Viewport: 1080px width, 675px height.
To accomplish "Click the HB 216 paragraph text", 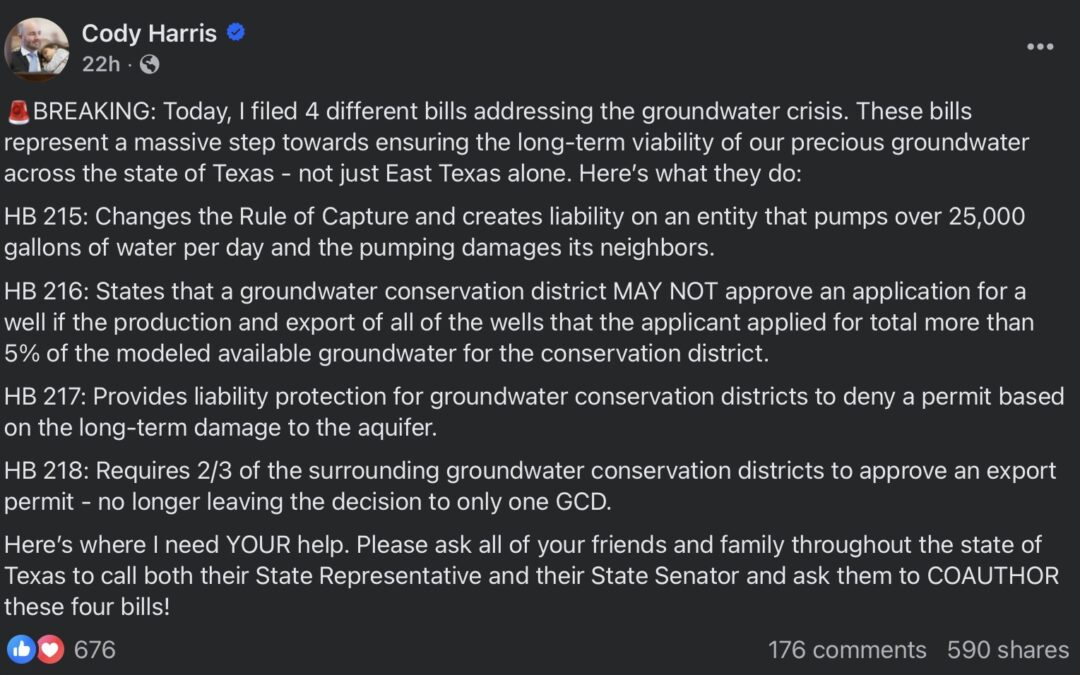I will [518, 323].
